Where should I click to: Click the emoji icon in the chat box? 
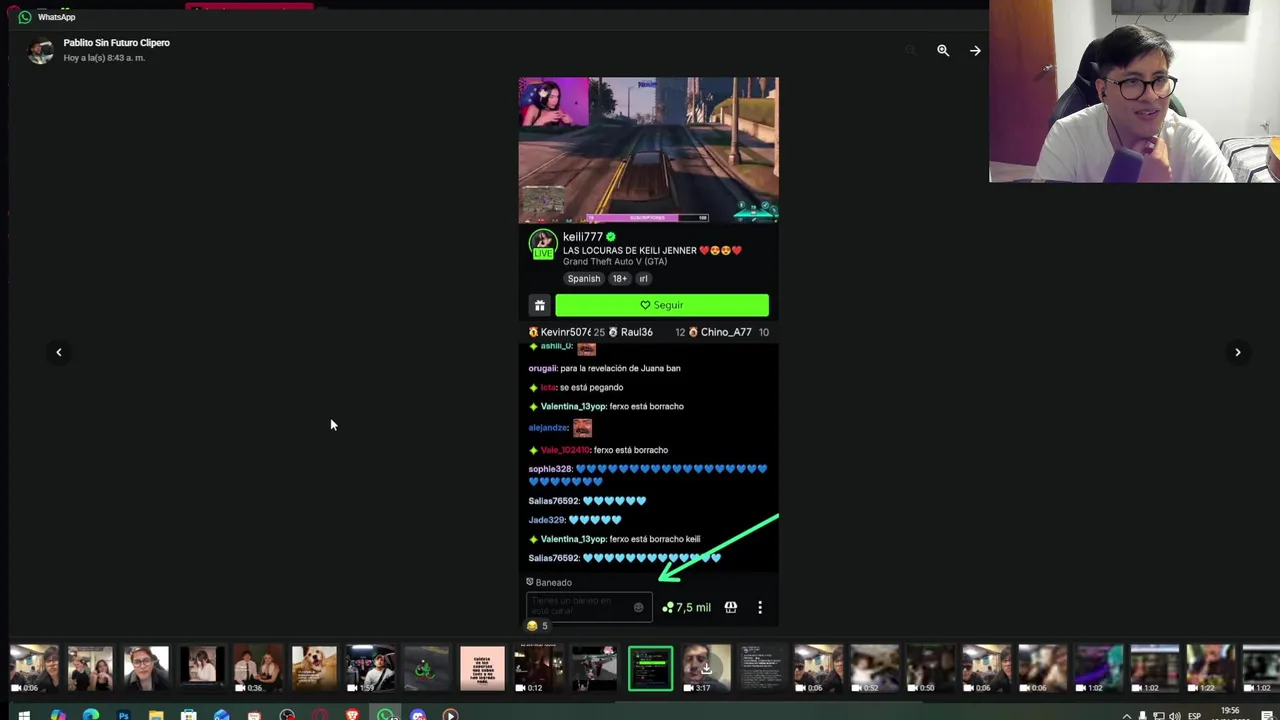[x=638, y=607]
